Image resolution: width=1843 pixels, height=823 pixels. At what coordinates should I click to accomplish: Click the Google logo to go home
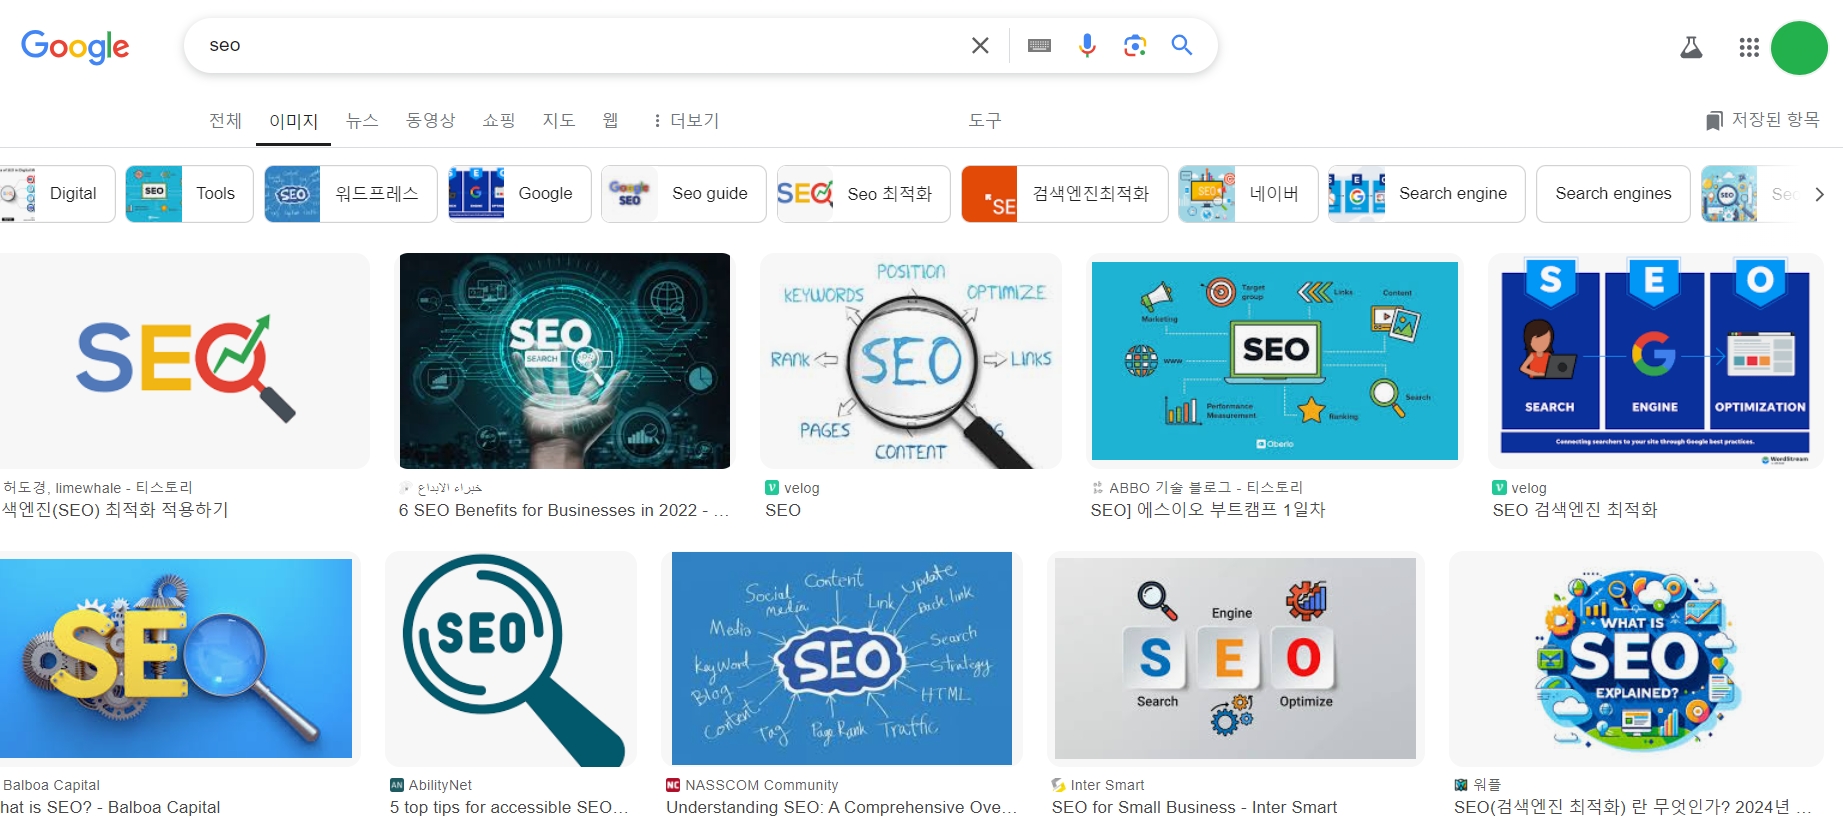click(x=75, y=45)
